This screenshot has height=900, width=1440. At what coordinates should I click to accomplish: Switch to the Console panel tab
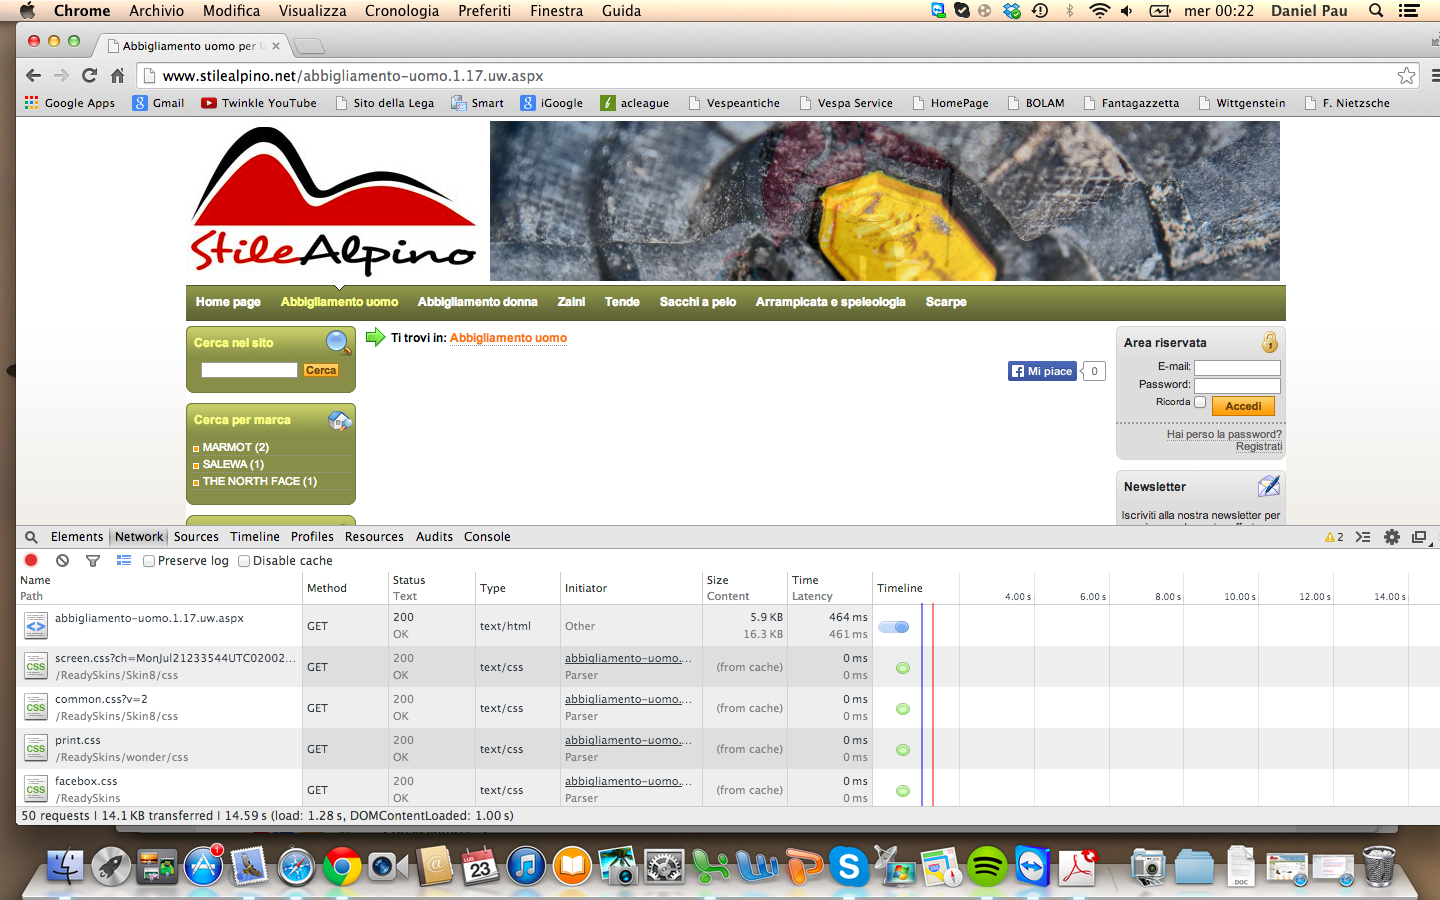tap(487, 537)
